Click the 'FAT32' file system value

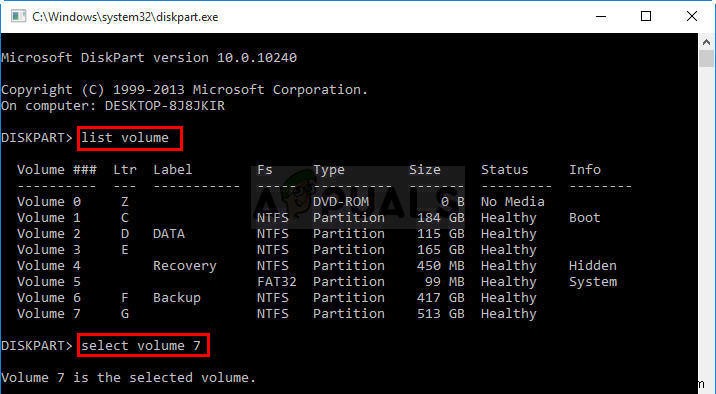pos(277,282)
